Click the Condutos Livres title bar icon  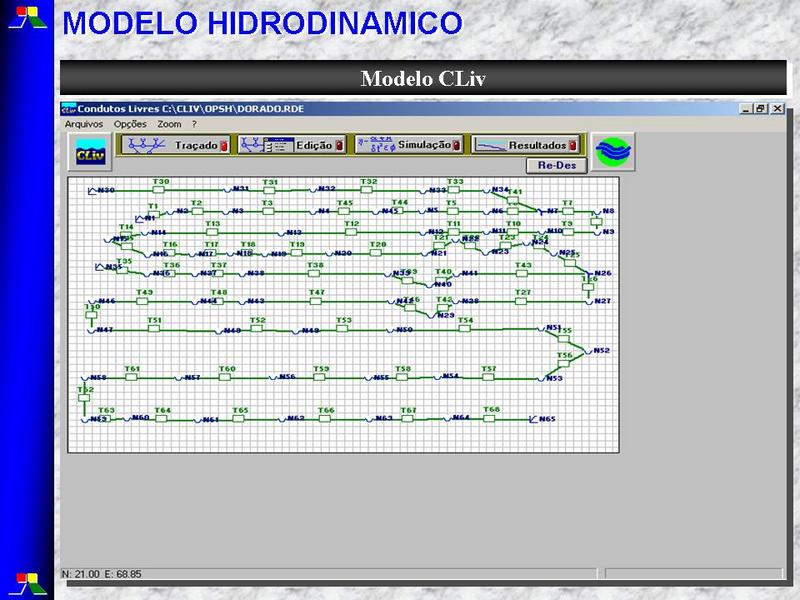[68, 109]
